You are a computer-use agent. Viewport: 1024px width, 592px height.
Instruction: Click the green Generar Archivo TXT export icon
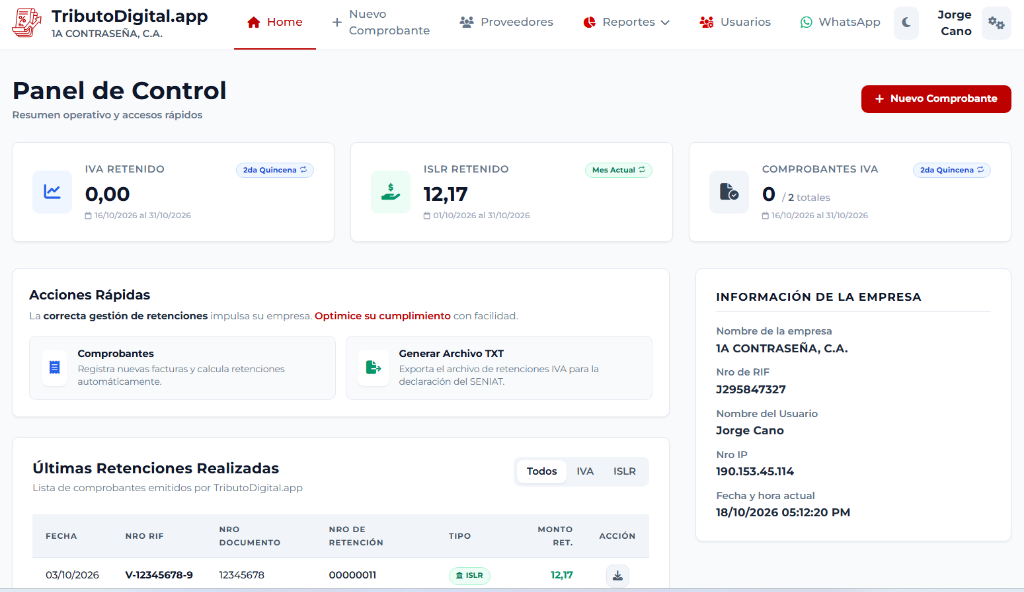pos(374,367)
